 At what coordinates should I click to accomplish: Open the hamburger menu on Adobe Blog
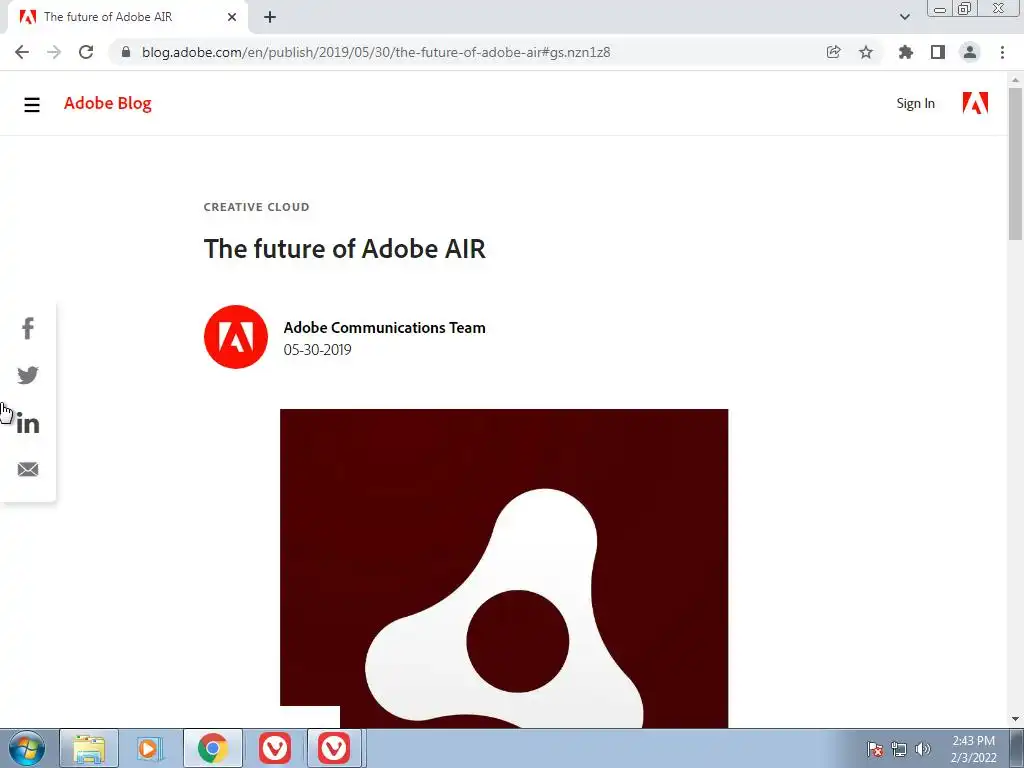click(x=31, y=104)
